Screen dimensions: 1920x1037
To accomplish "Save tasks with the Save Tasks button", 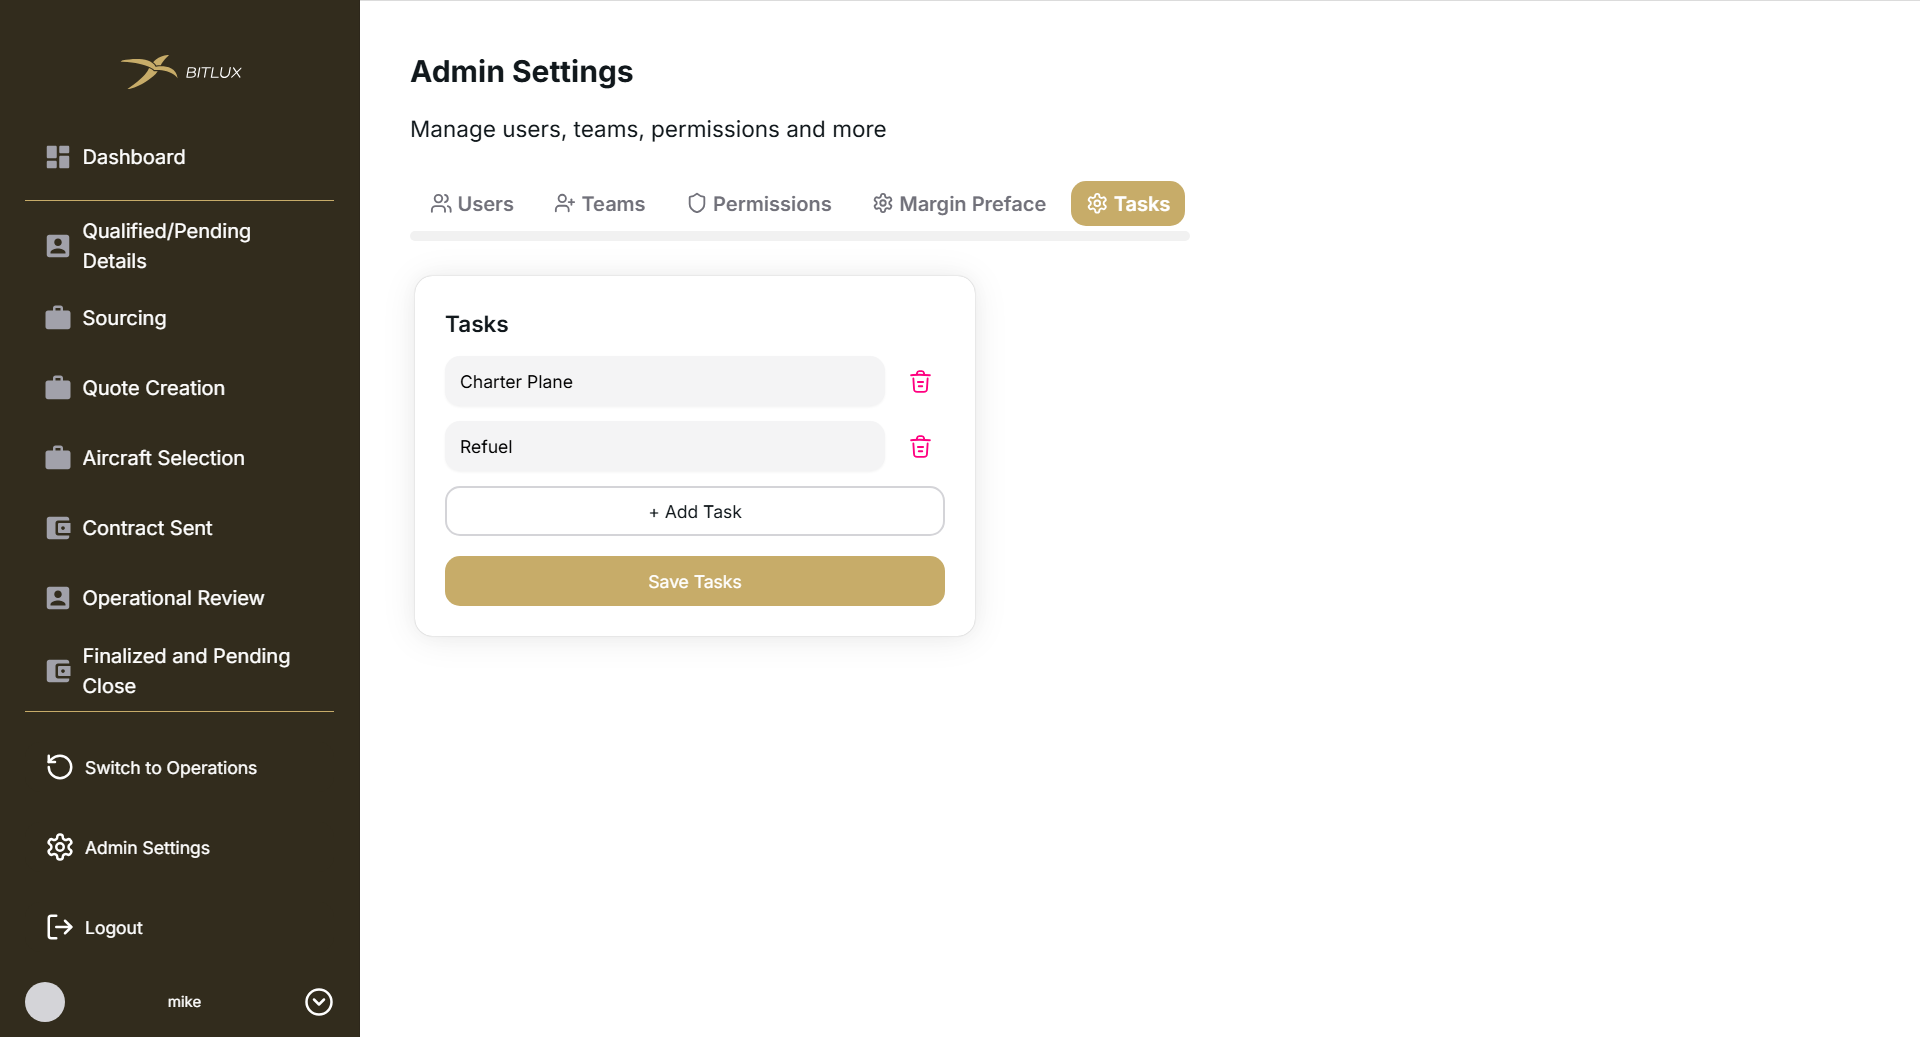I will pos(694,581).
